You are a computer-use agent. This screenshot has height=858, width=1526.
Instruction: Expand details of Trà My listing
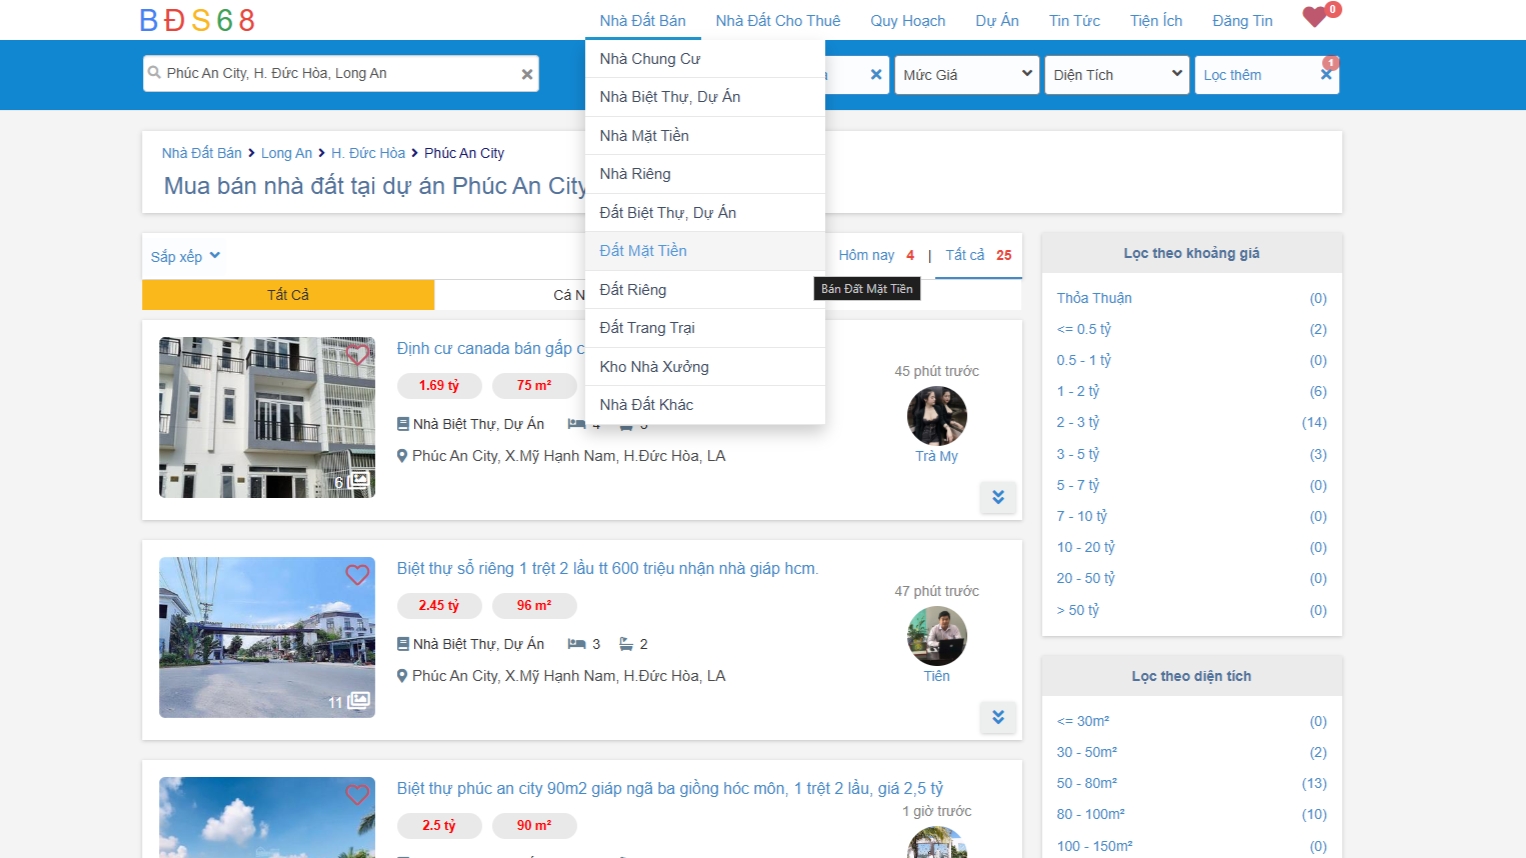click(x=998, y=497)
